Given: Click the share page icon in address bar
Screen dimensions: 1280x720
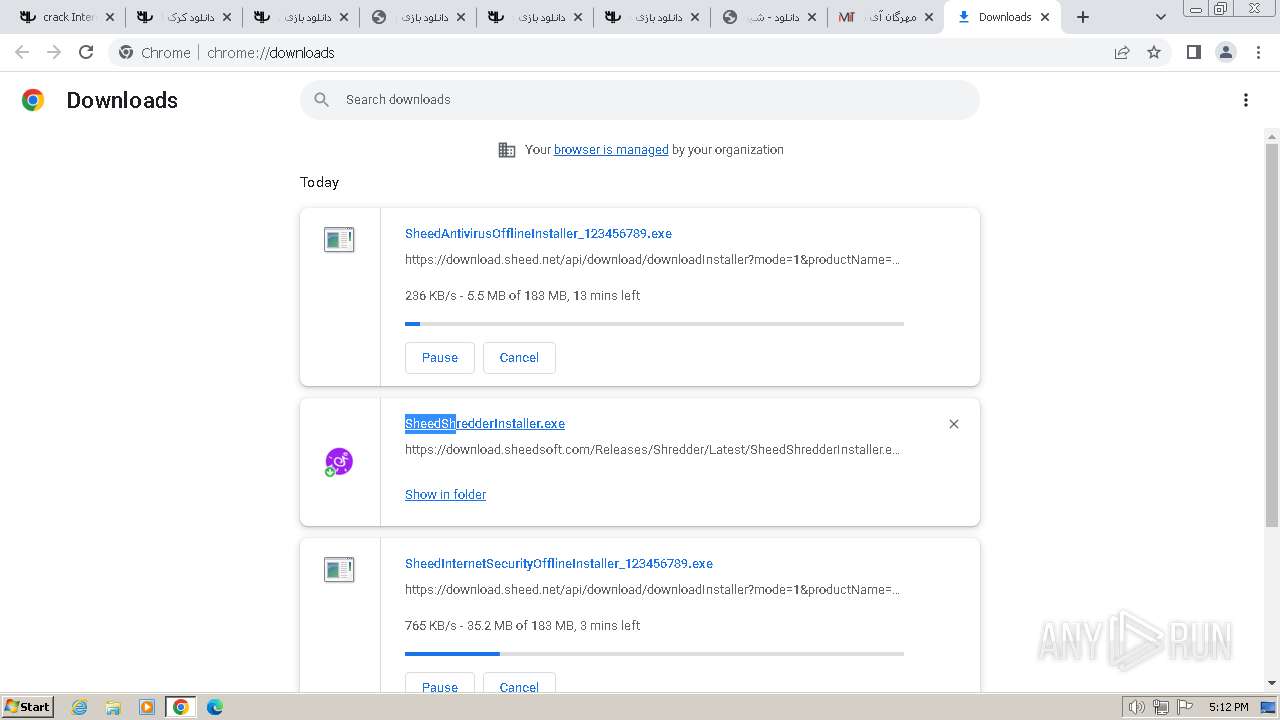Looking at the screenshot, I should pyautogui.click(x=1122, y=52).
